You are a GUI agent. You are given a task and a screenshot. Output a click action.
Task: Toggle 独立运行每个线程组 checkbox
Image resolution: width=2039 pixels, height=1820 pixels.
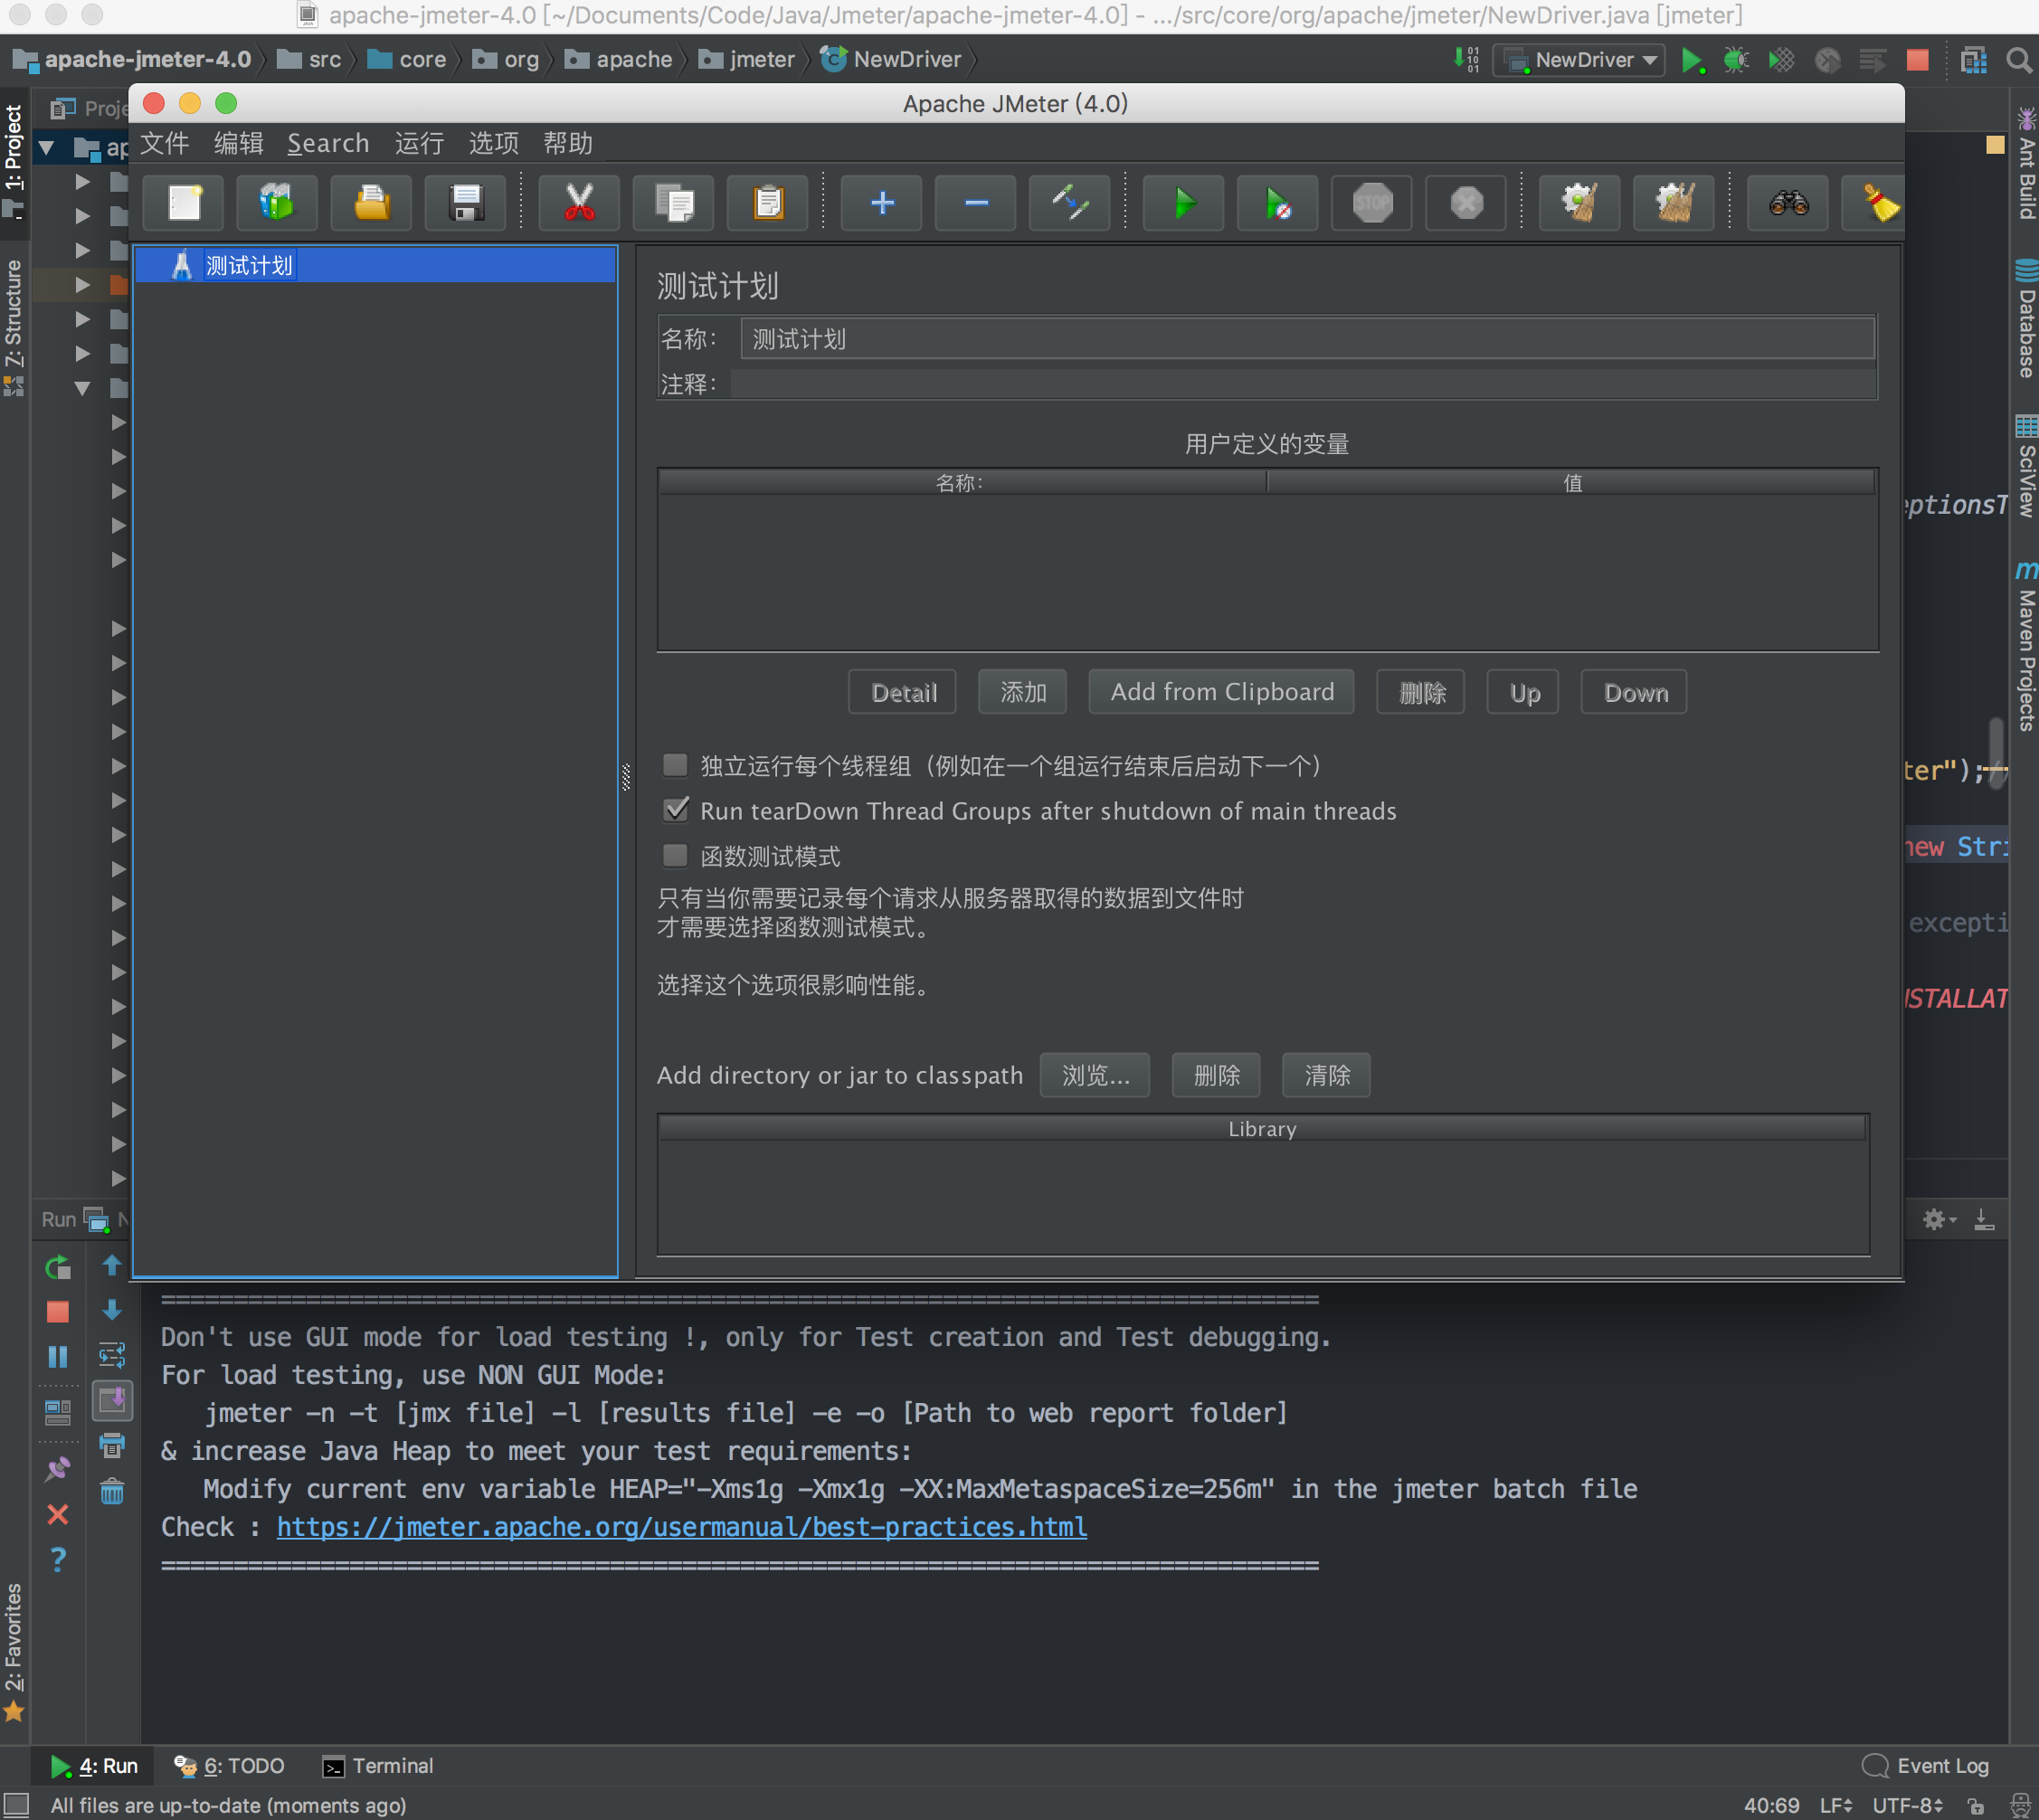(676, 766)
